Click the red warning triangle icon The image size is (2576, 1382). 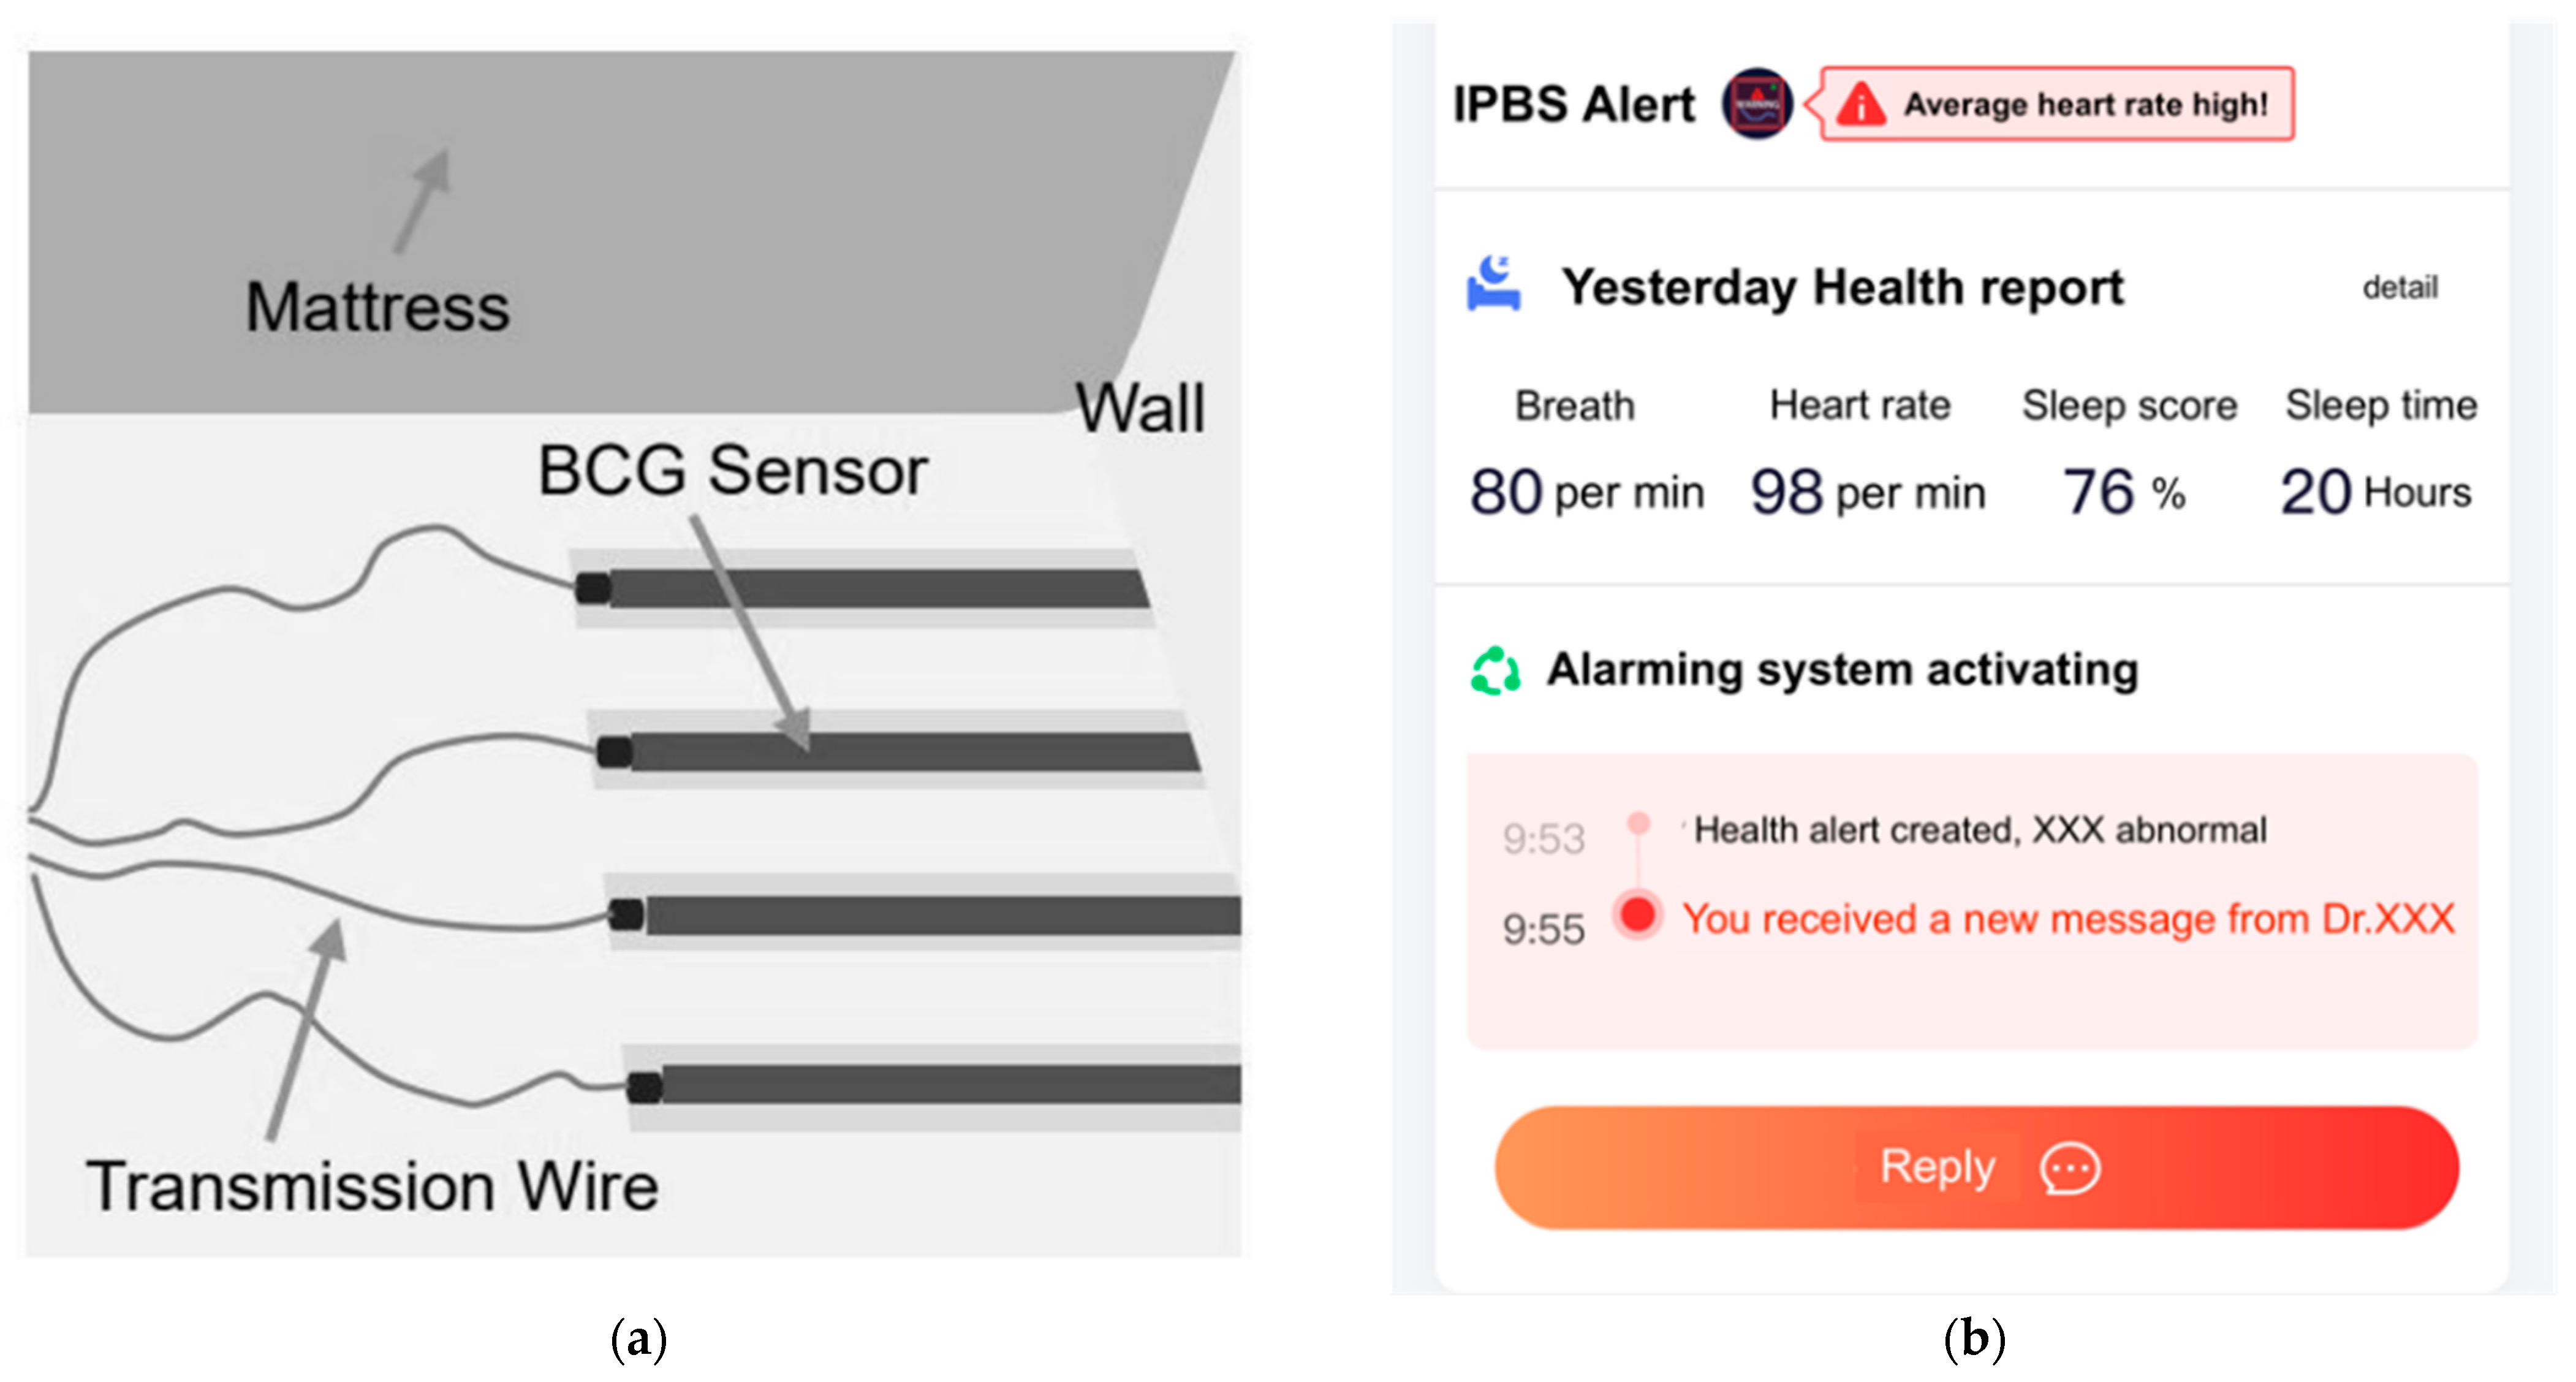[x=1860, y=104]
